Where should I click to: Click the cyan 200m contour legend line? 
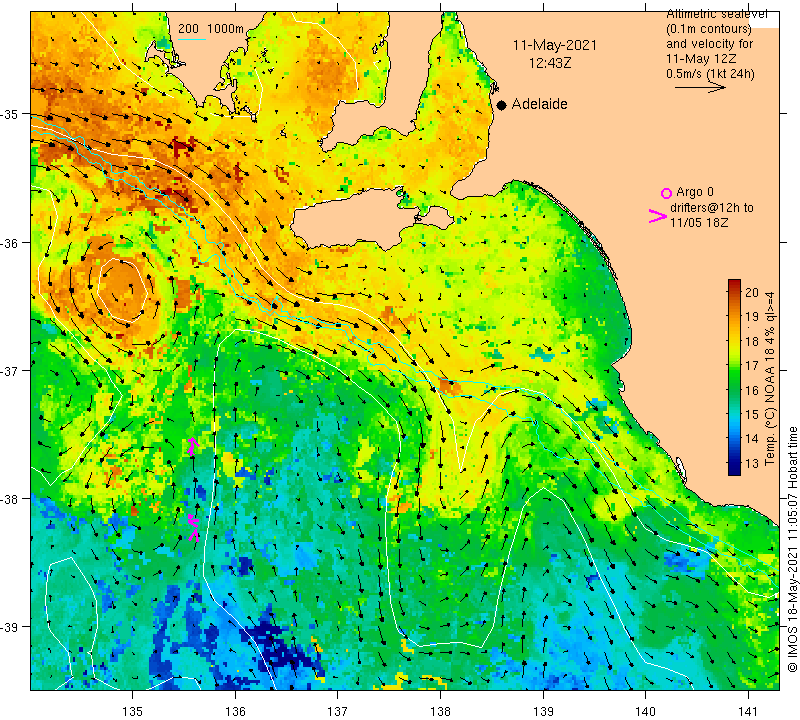tap(191, 39)
